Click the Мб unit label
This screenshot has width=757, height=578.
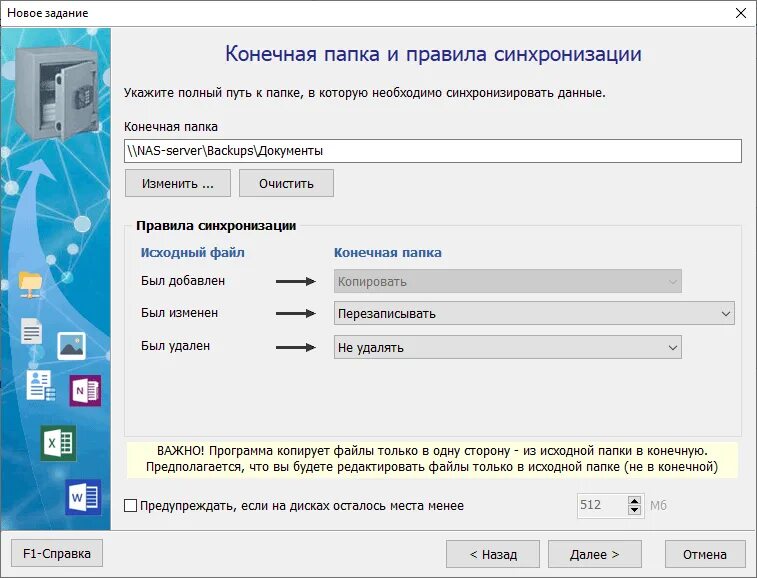658,506
